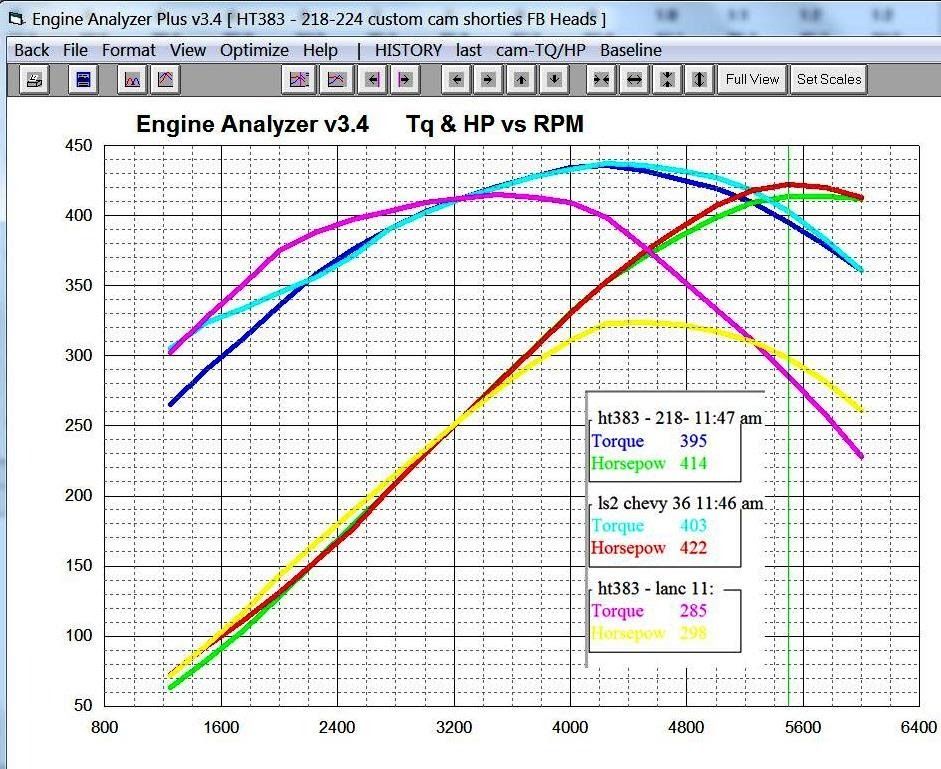
Task: Click the Full View button
Action: pos(752,79)
